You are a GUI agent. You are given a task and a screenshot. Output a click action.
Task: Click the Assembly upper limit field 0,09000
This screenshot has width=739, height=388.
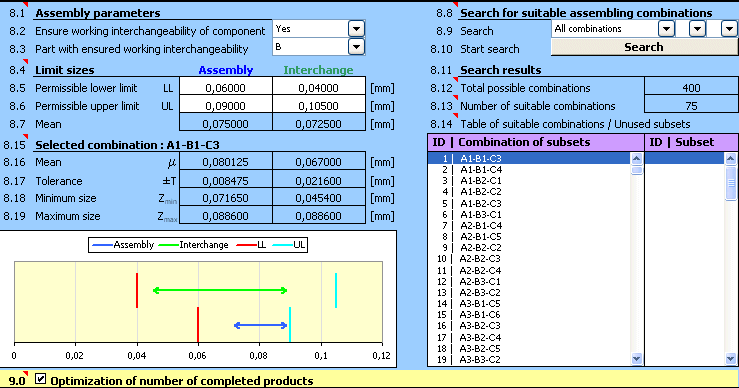click(x=226, y=106)
